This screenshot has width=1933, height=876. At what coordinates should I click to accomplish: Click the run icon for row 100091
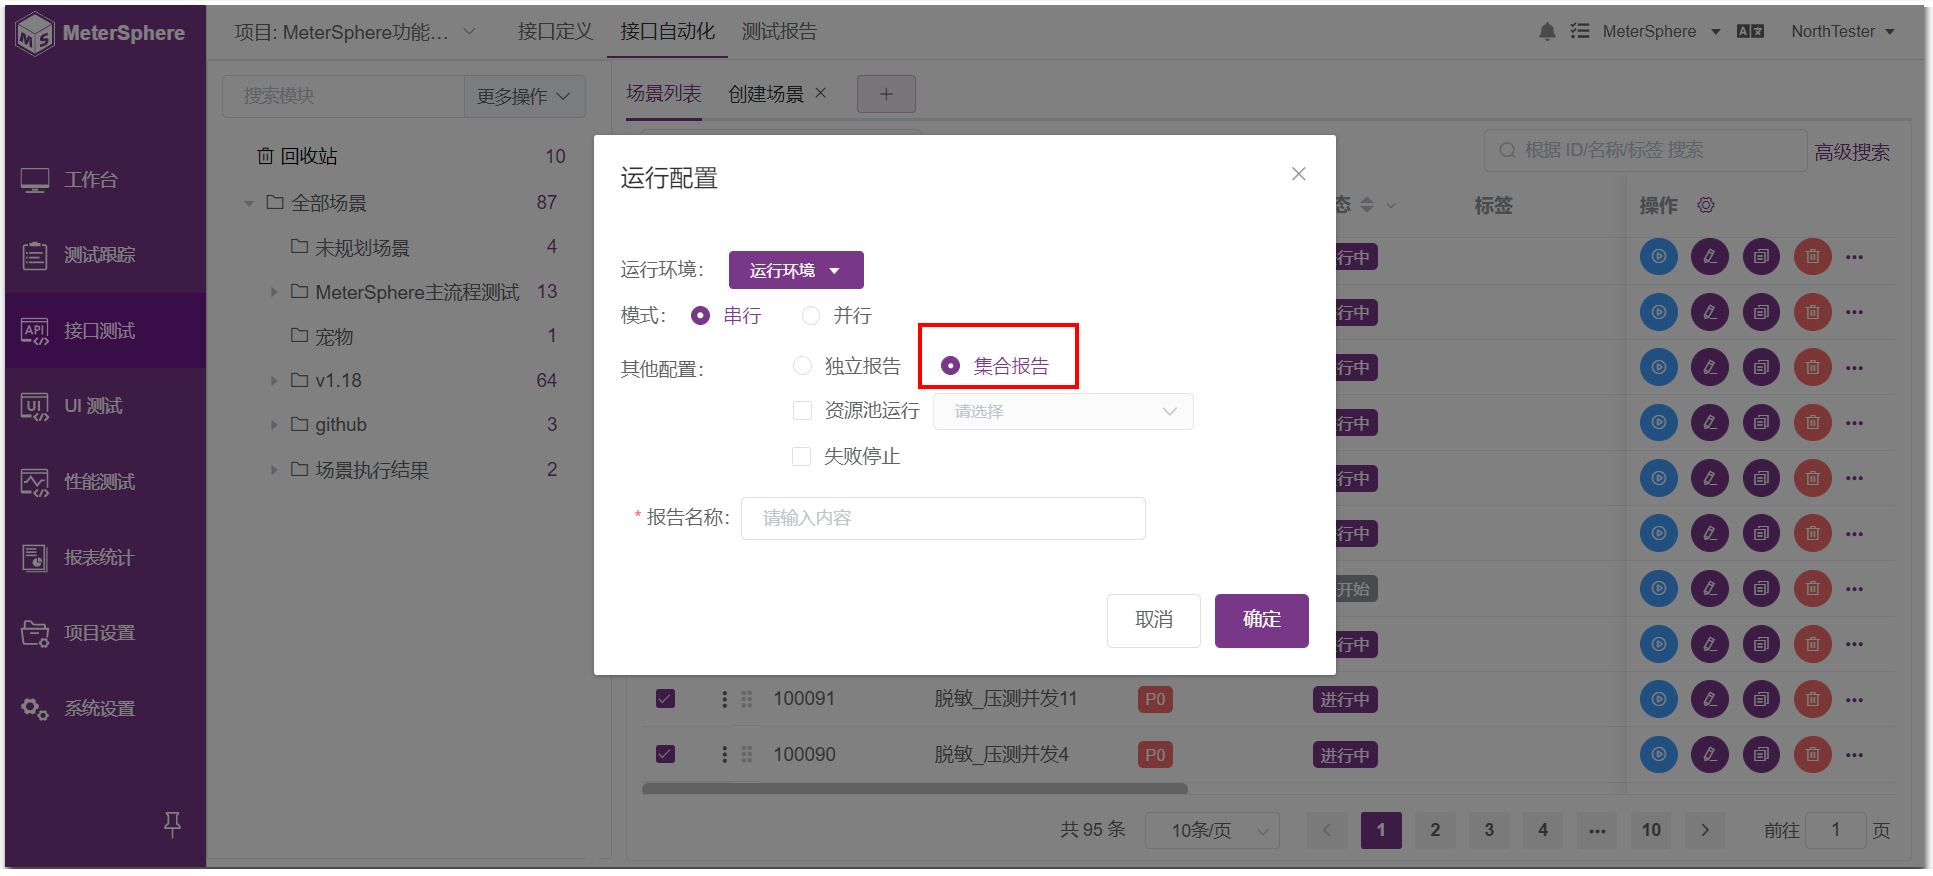[x=1659, y=699]
